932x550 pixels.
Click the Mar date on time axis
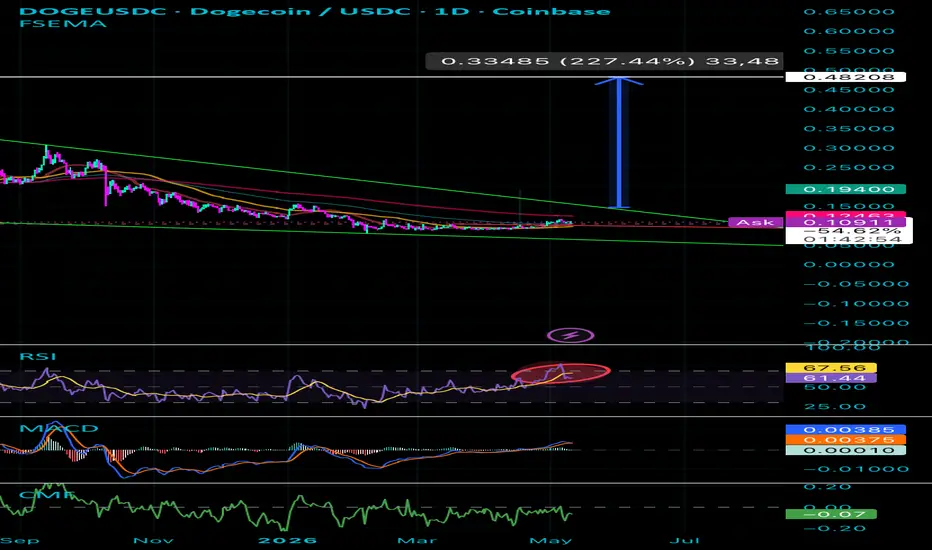[417, 540]
